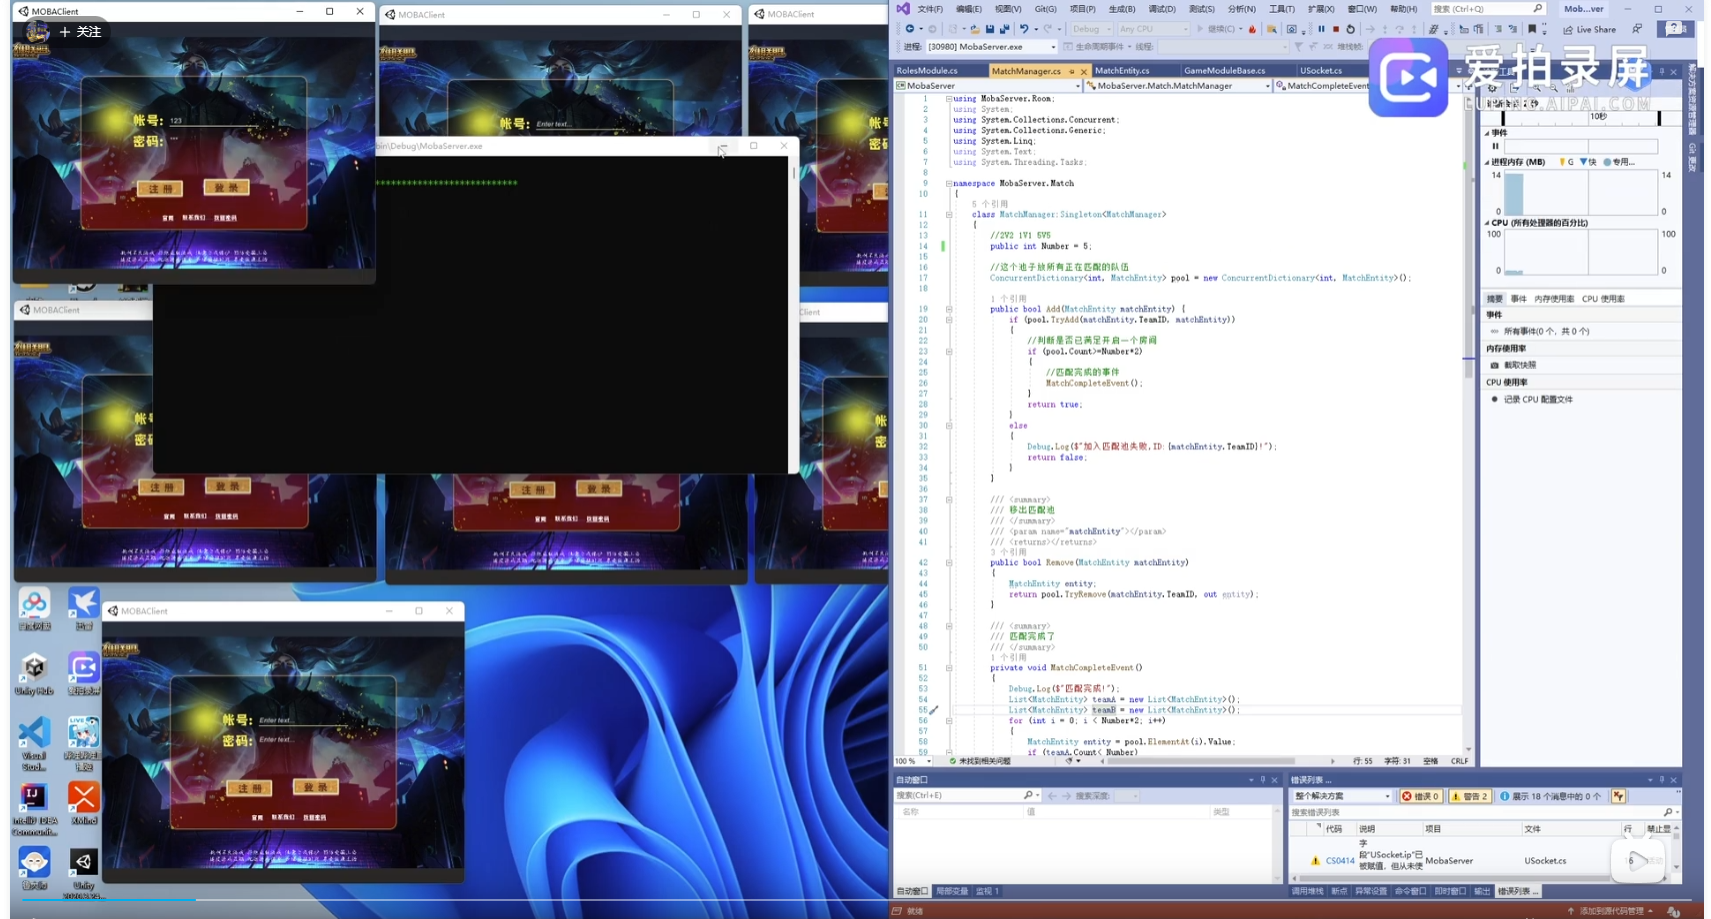
Task: Toggle the bookmark icon in toolbar
Action: [1532, 29]
